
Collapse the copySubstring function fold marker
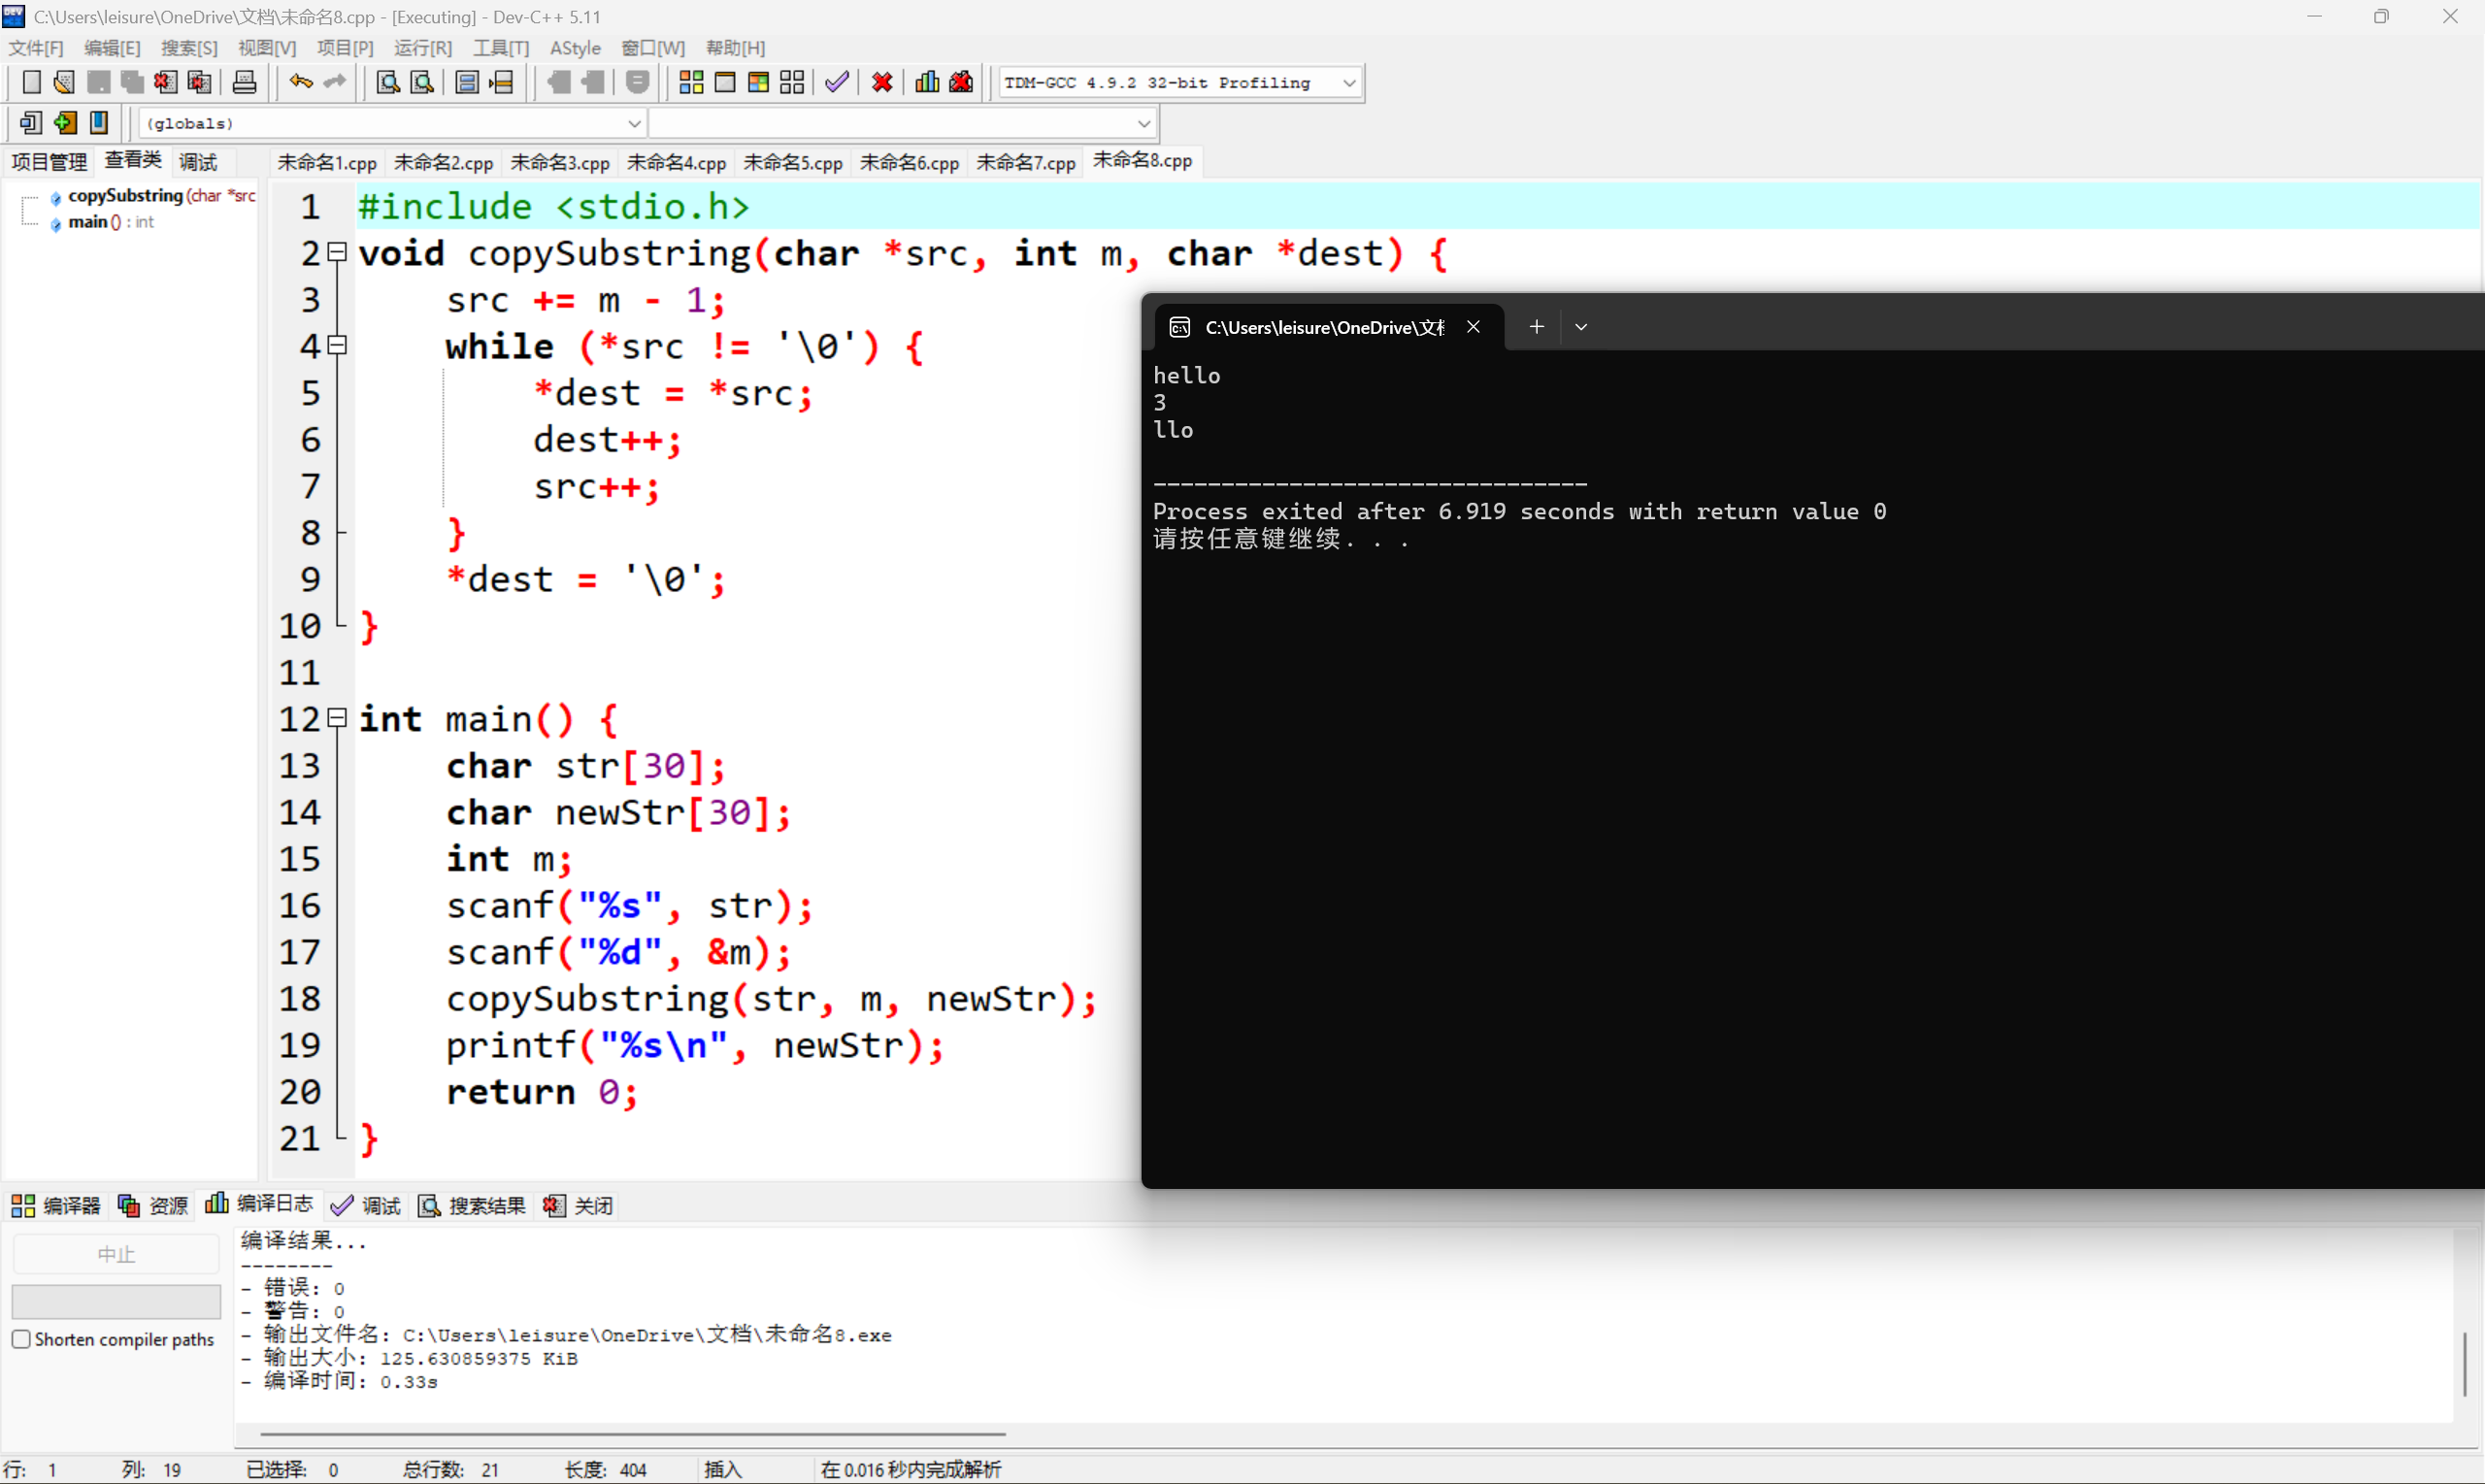click(337, 252)
